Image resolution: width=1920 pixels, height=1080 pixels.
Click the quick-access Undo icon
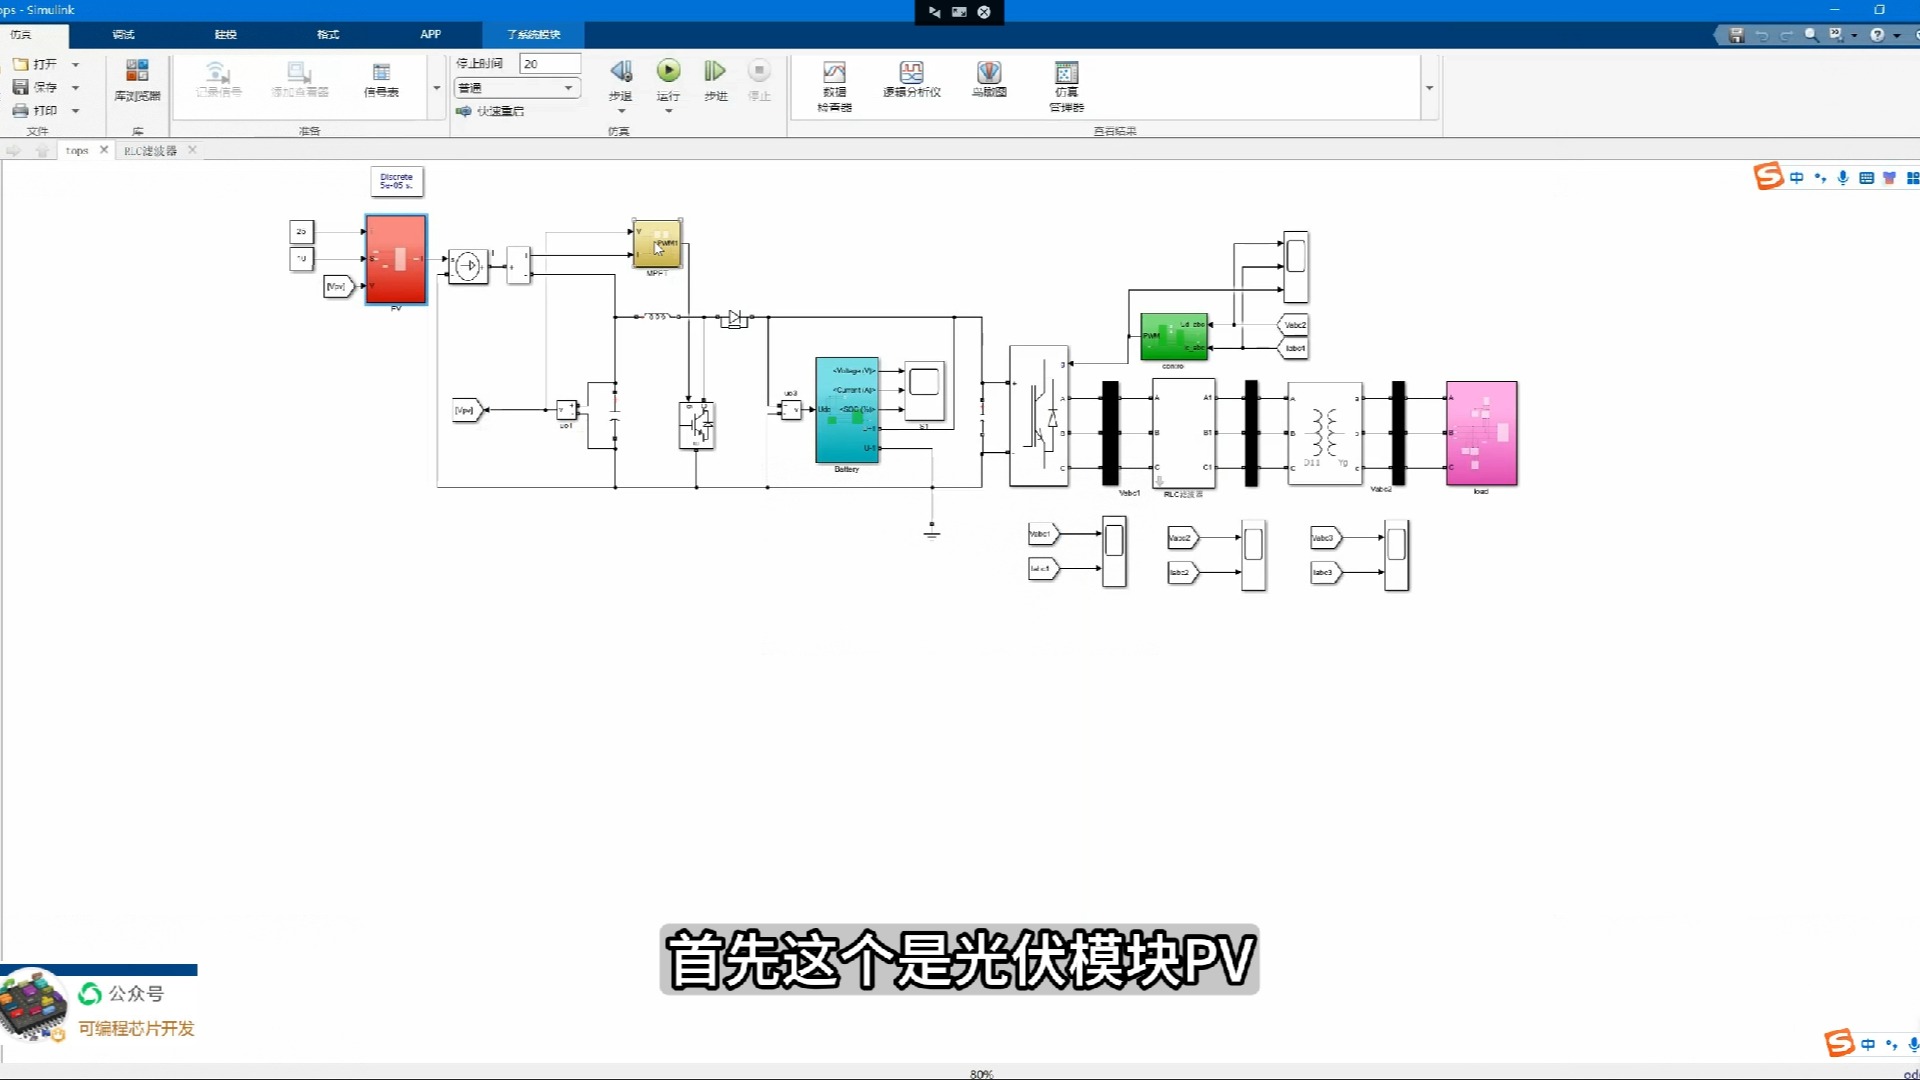[x=1762, y=35]
